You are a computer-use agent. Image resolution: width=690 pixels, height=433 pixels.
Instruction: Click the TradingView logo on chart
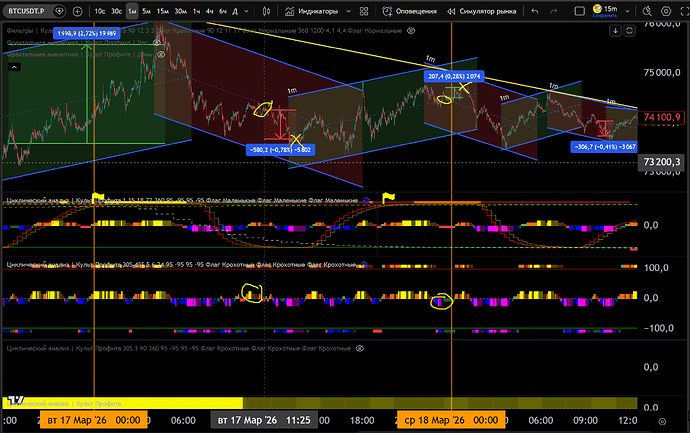click(x=16, y=400)
